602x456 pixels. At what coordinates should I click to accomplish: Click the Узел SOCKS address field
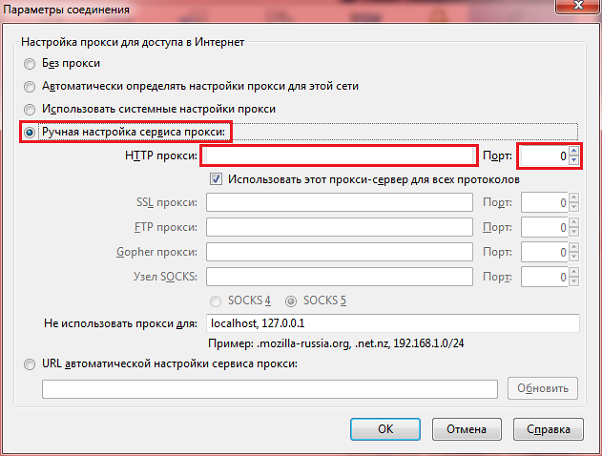coord(339,277)
